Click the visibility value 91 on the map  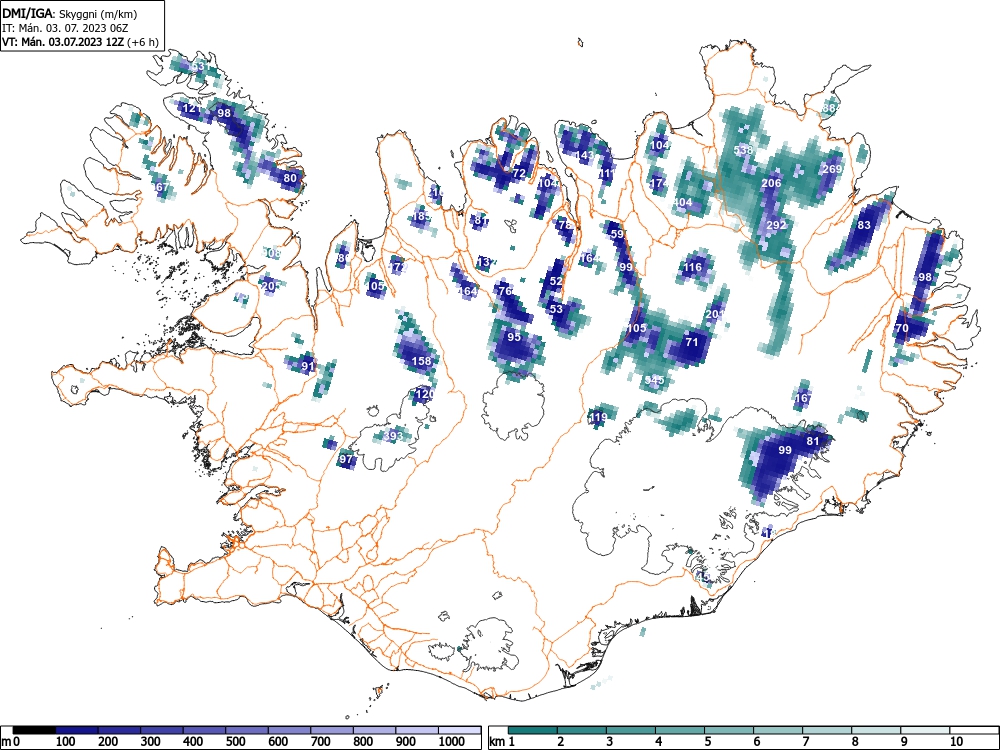pos(308,366)
